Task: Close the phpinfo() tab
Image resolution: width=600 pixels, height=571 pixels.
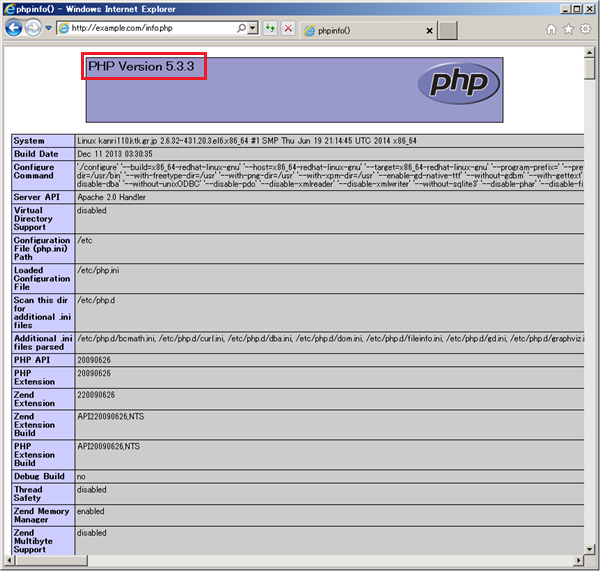Action: click(429, 31)
